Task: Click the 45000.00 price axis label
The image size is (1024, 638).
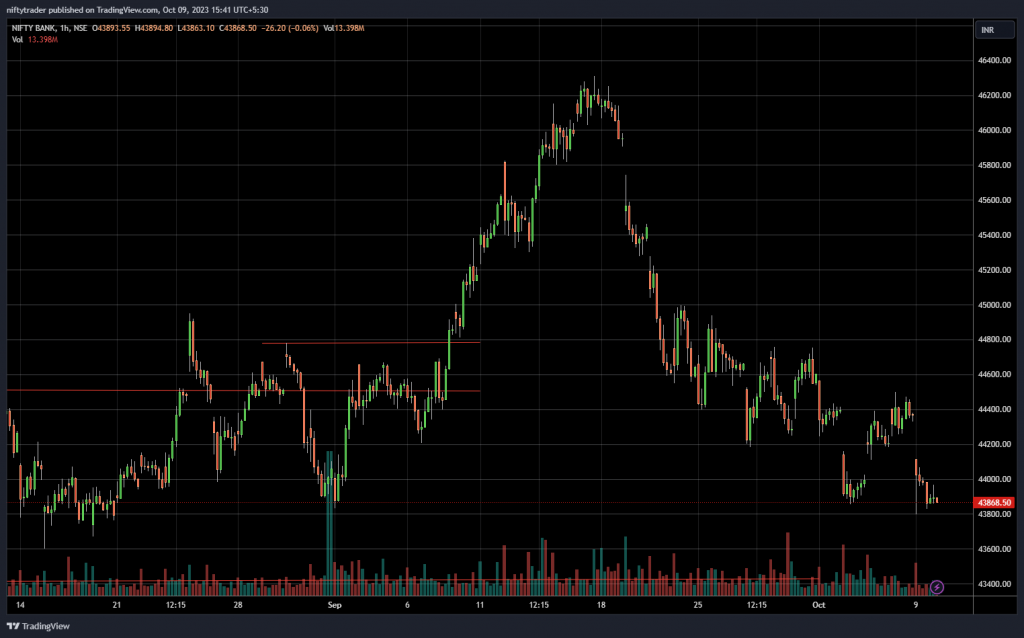Action: 994,305
